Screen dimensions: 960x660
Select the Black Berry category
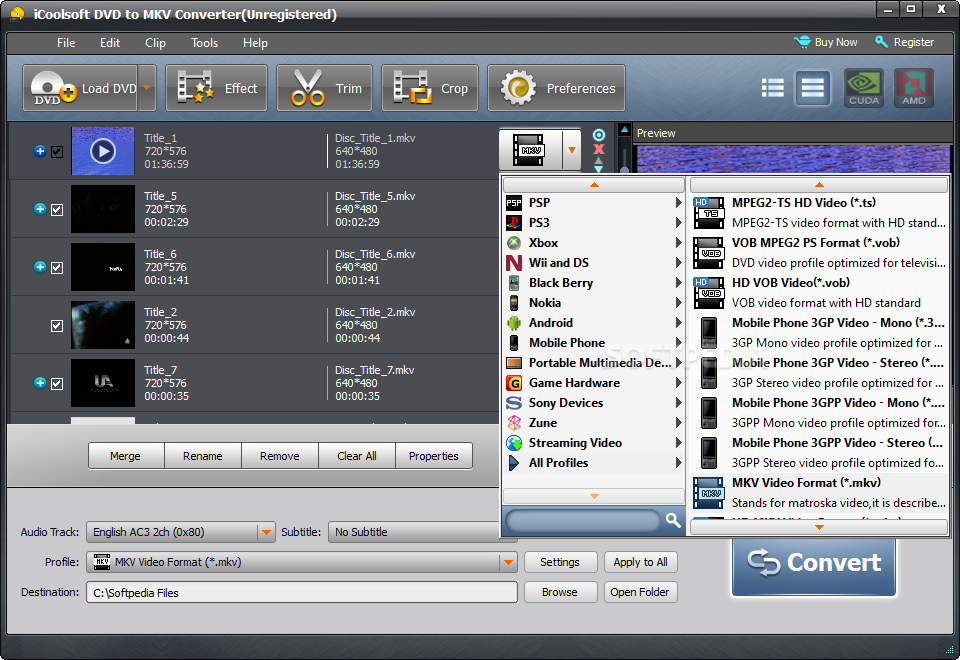pos(593,283)
